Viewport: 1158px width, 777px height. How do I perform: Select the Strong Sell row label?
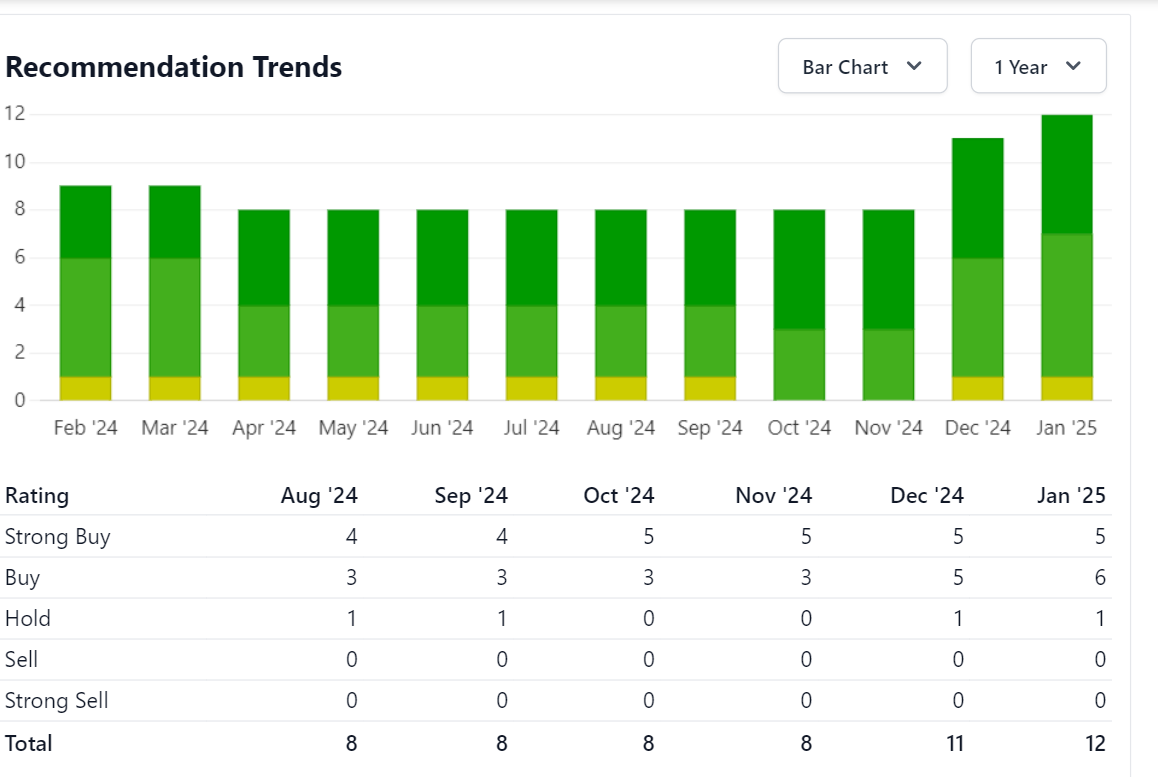tap(57, 701)
